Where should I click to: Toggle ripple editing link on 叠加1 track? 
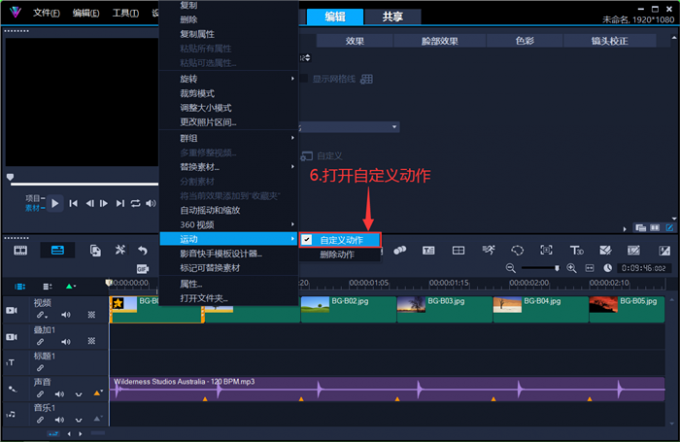click(40, 342)
